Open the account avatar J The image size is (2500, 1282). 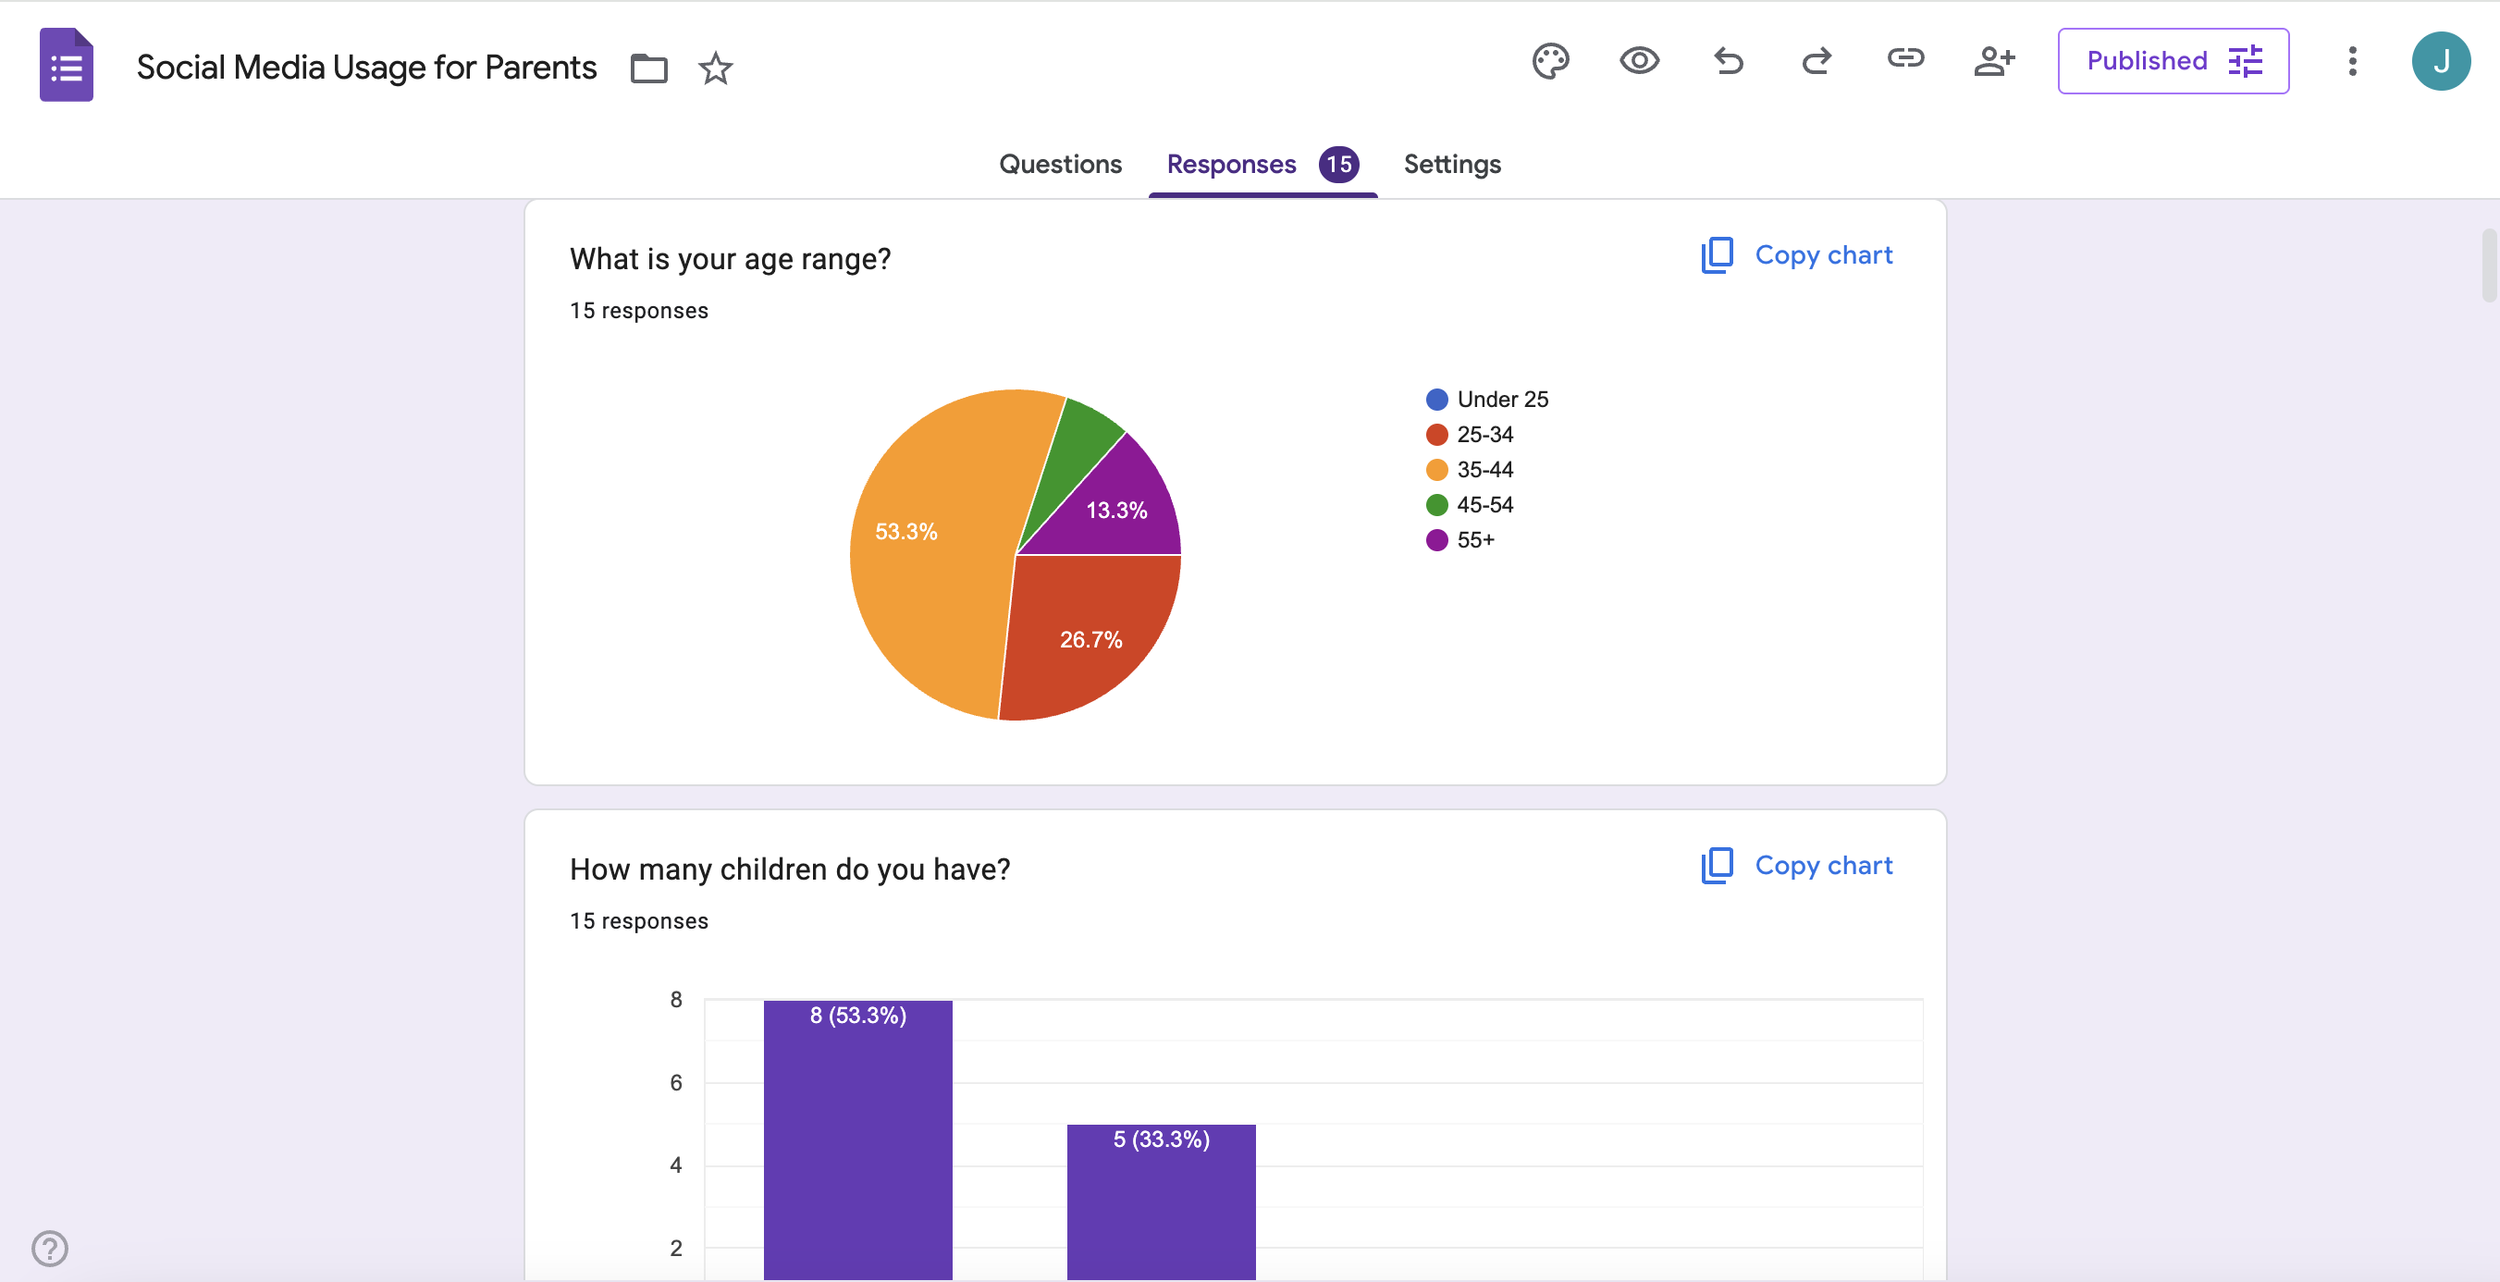click(x=2440, y=61)
